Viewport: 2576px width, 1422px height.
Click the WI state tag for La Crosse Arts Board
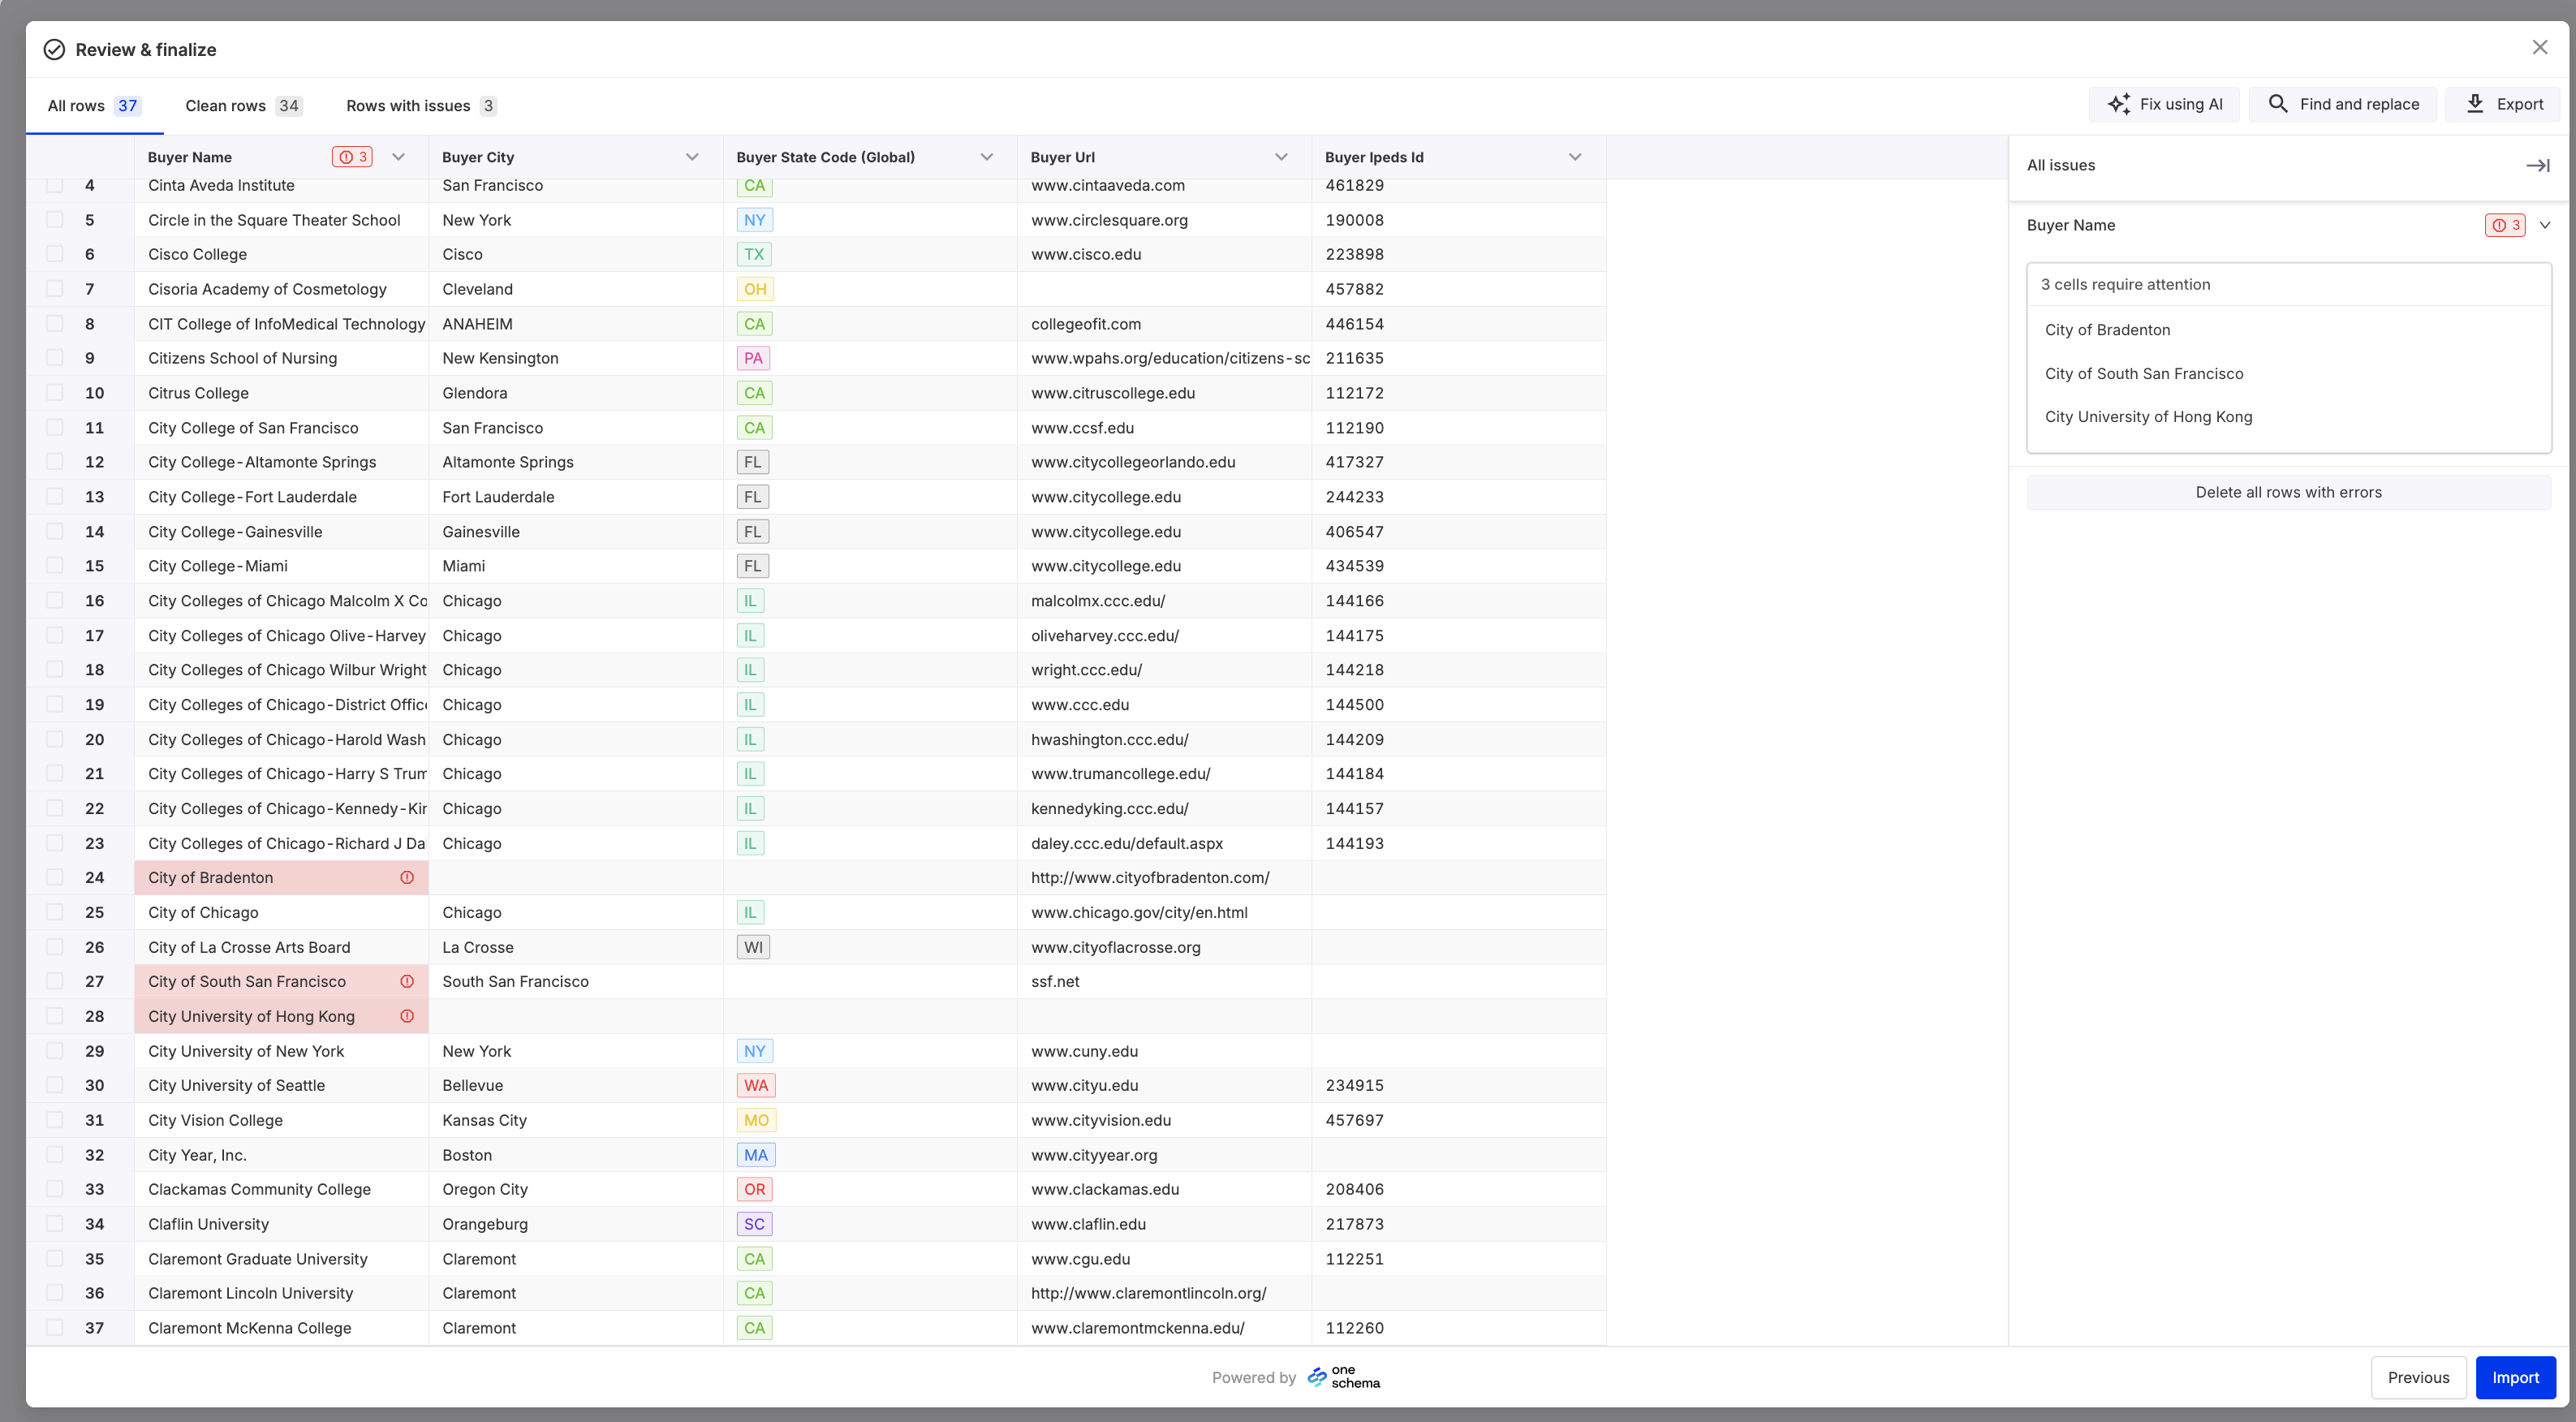[753, 947]
